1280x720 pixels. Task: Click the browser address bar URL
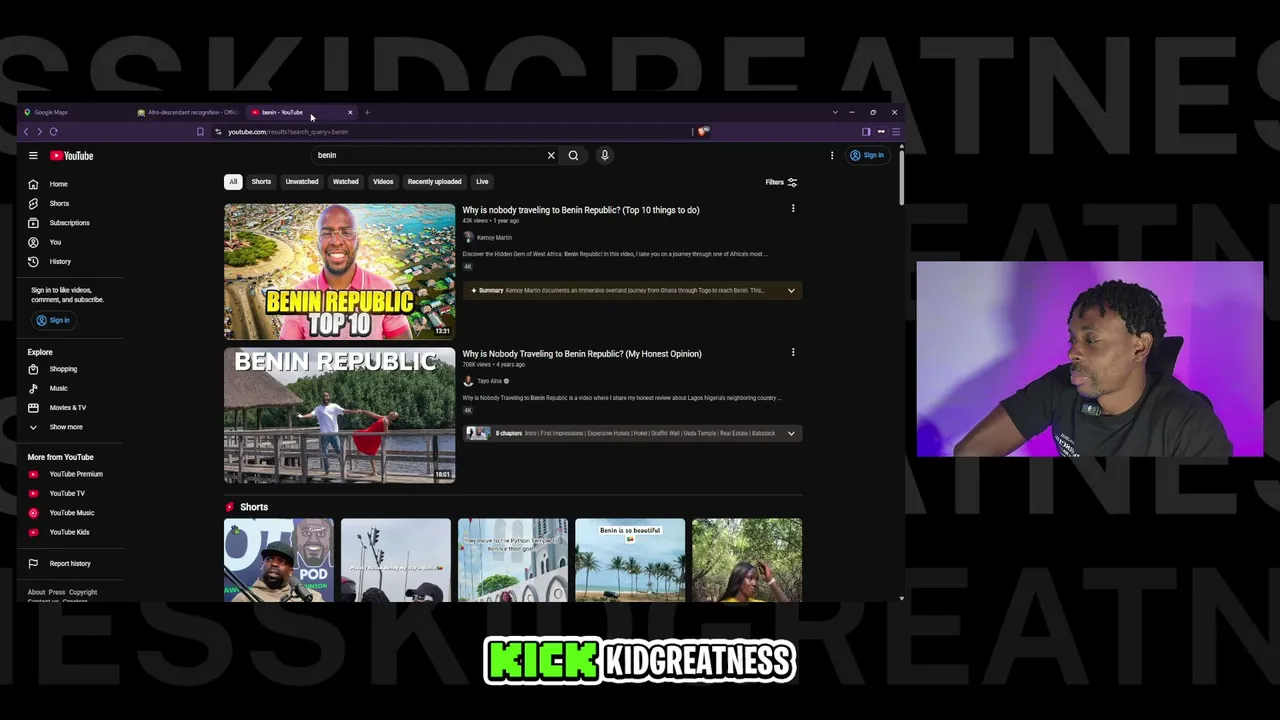(288, 132)
